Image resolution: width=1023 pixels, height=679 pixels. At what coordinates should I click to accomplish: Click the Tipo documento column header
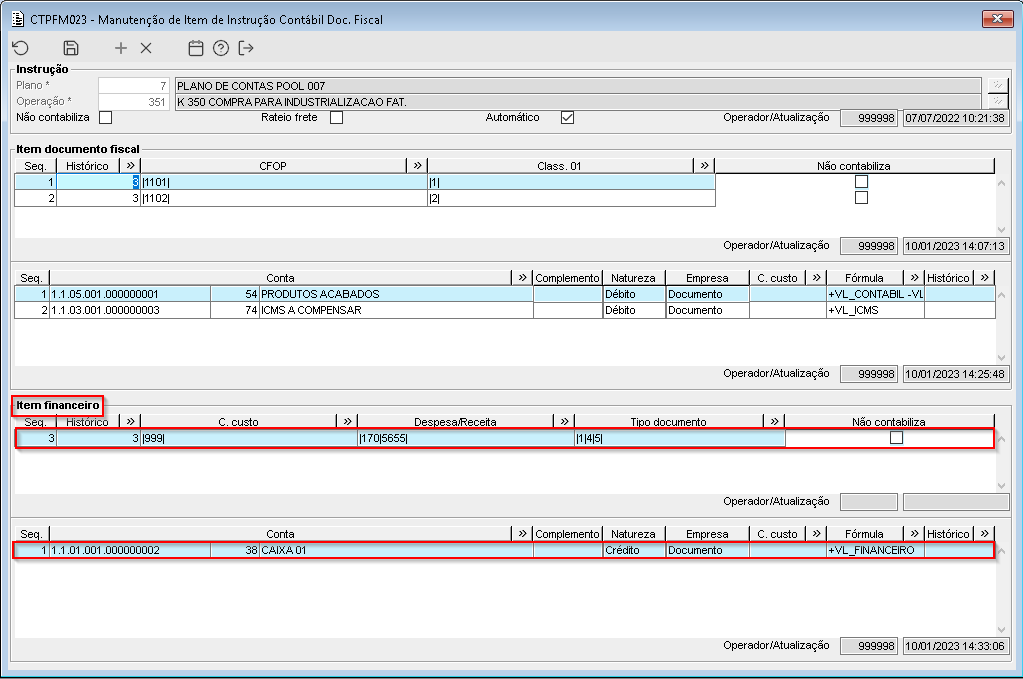(668, 421)
